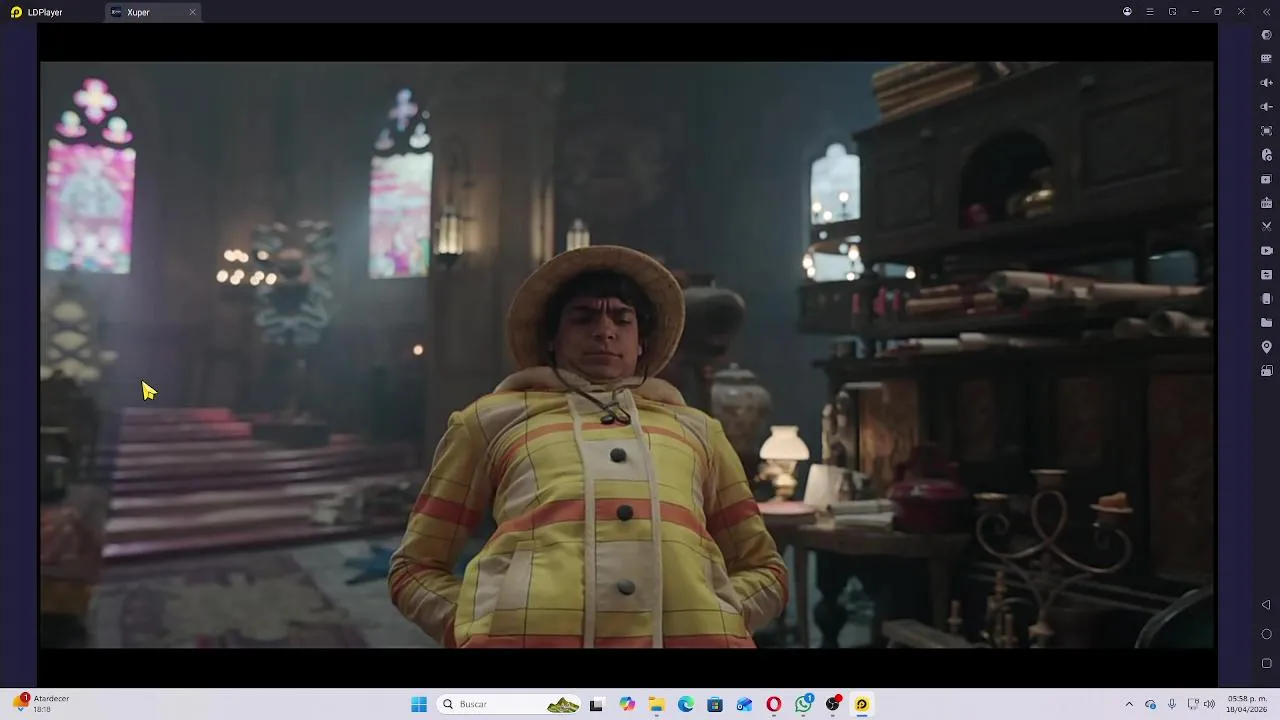Close the Xuper tab

click(x=192, y=12)
